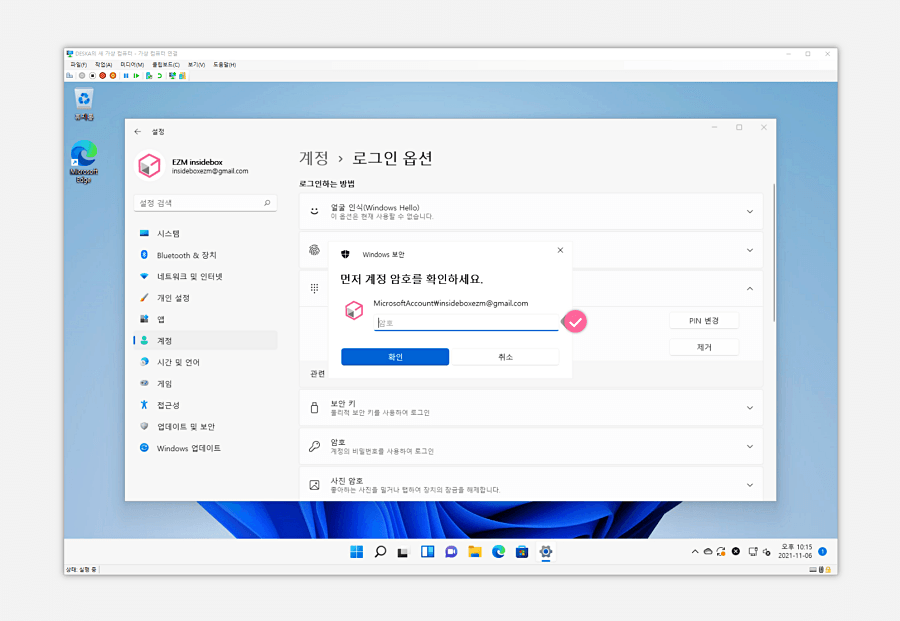900x621 pixels.
Task: Pause the virtual machine using toolbar icon
Action: (x=126, y=75)
